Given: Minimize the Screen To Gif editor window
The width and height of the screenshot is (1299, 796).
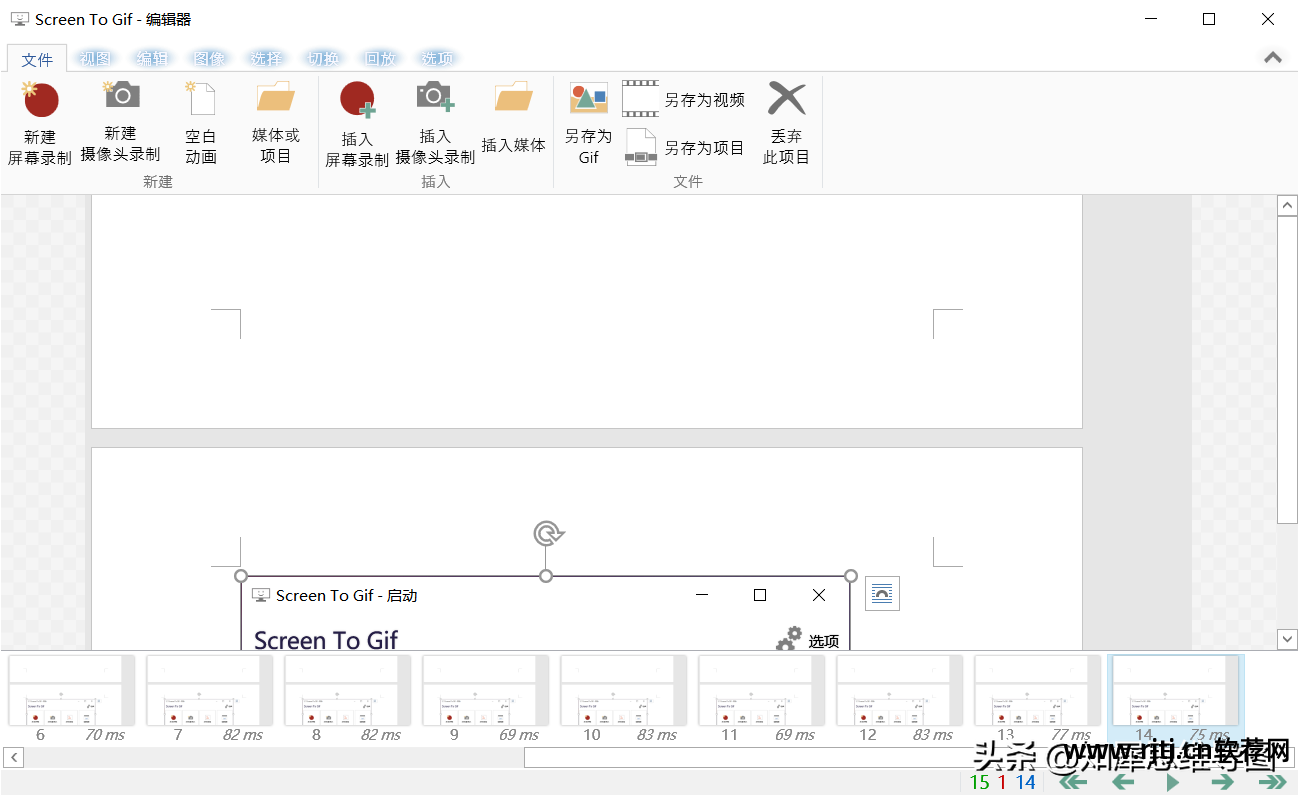Looking at the screenshot, I should click(1151, 19).
